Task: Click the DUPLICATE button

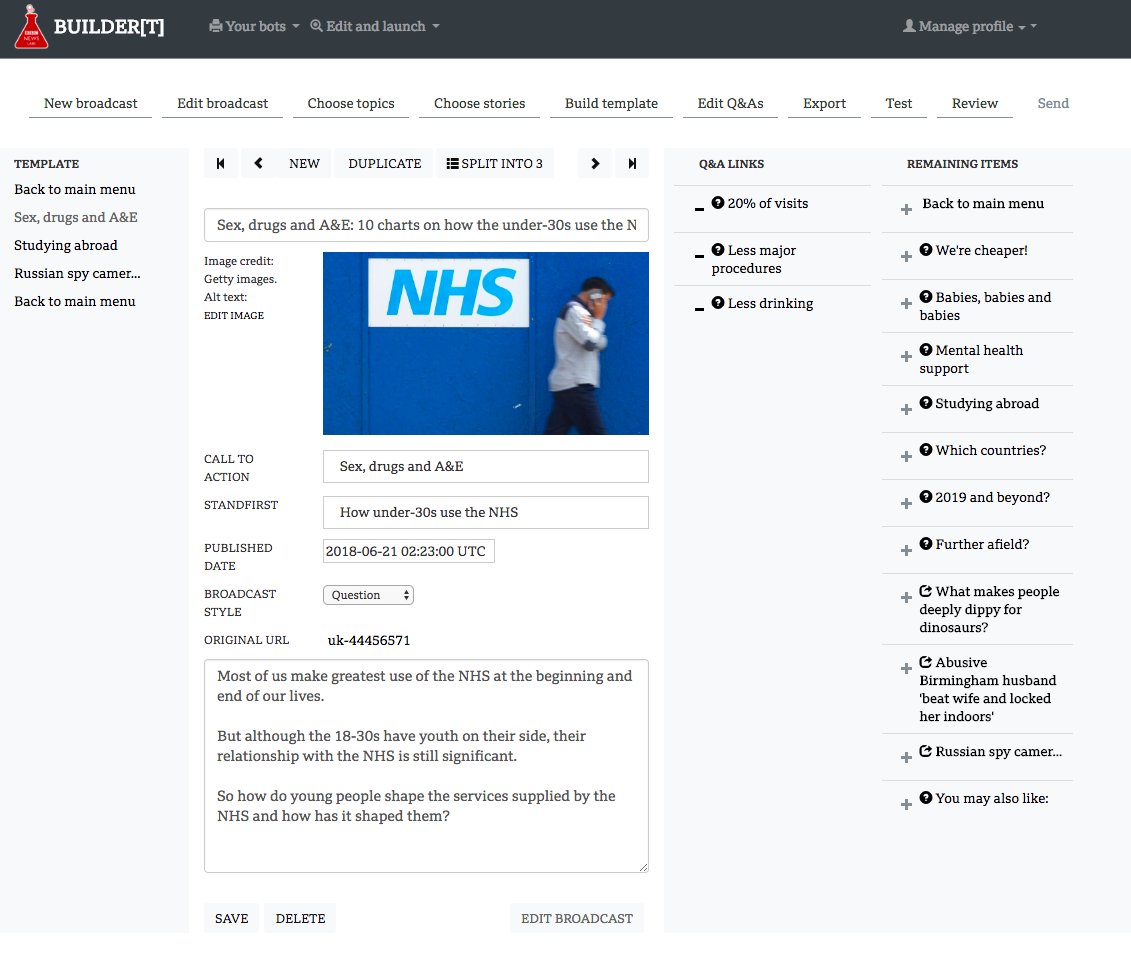Action: click(x=384, y=164)
